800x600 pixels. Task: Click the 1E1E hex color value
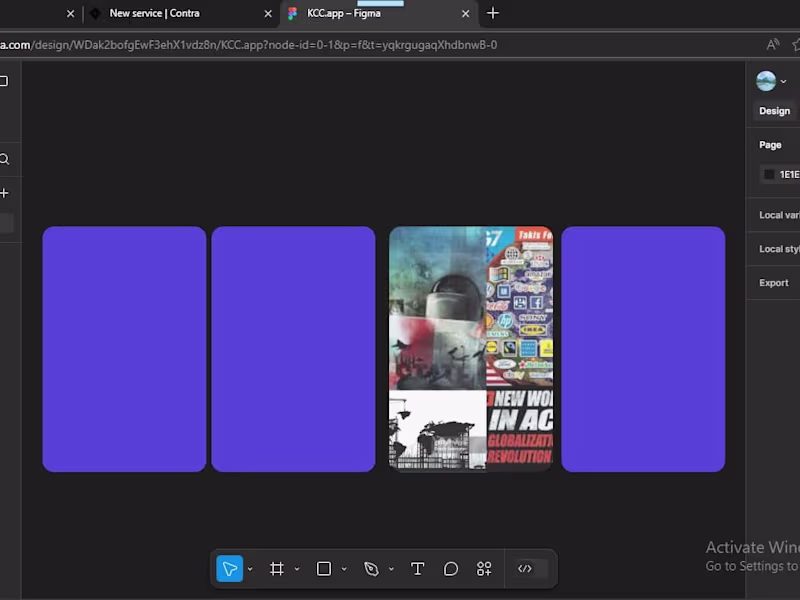pyautogui.click(x=789, y=174)
